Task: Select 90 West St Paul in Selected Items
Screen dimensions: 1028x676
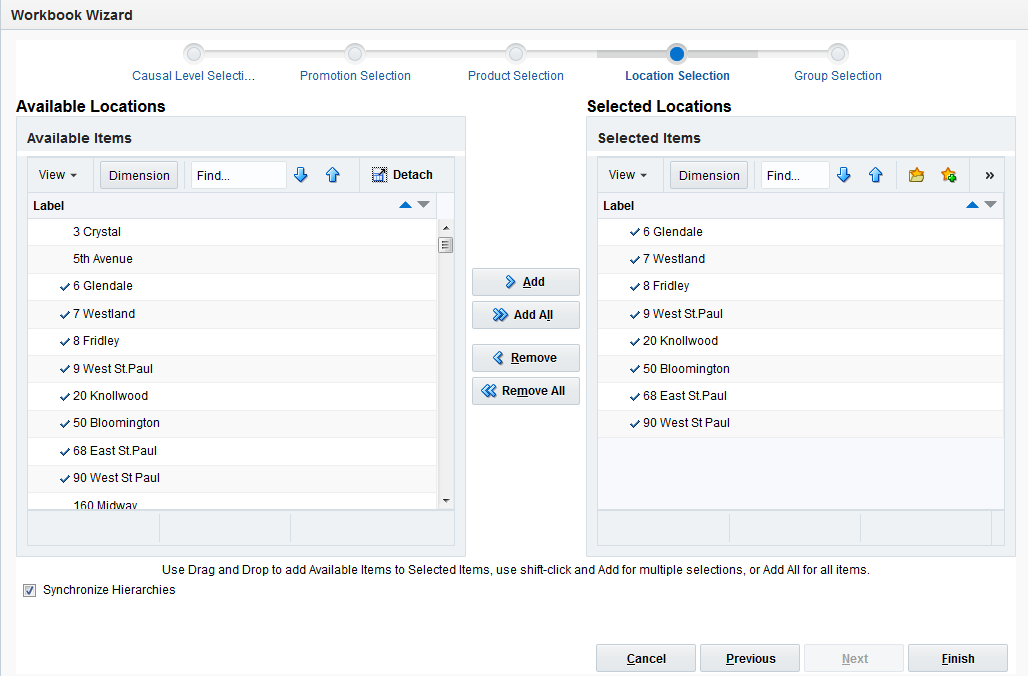Action: click(x=801, y=424)
